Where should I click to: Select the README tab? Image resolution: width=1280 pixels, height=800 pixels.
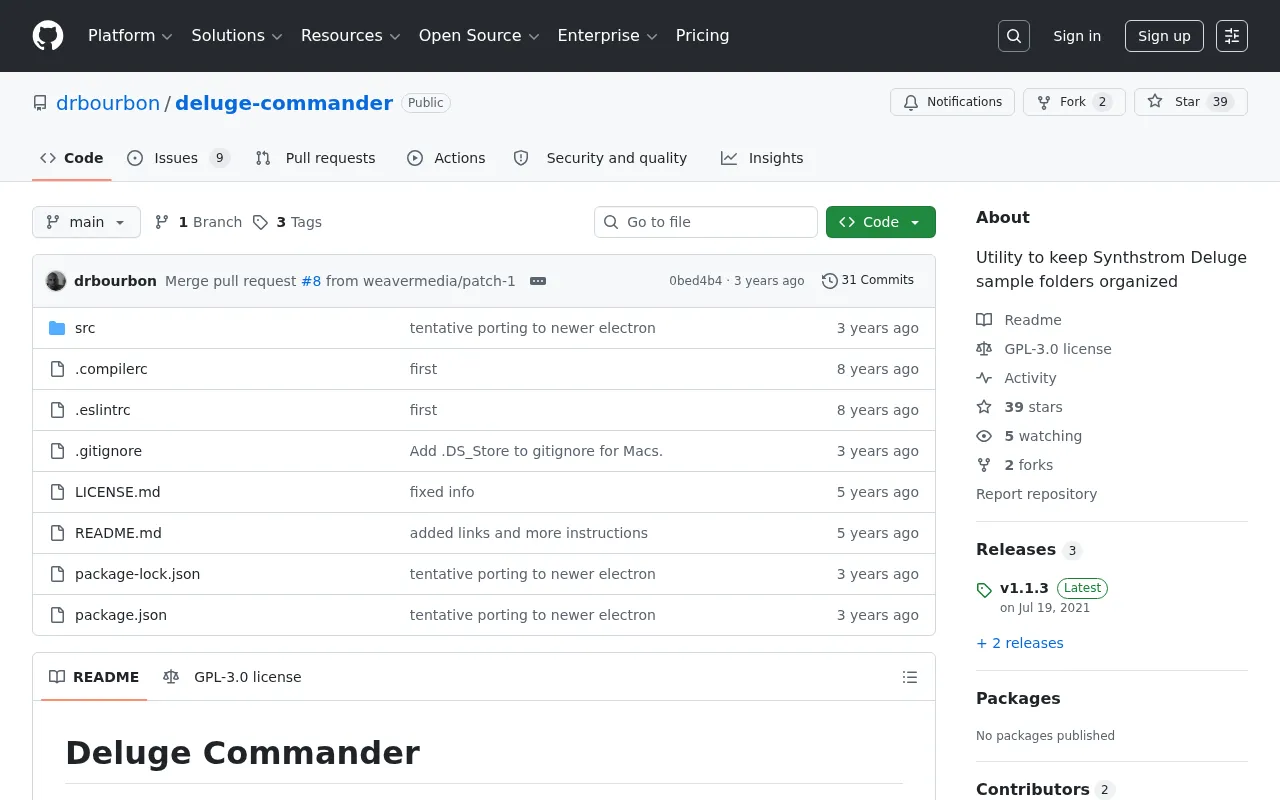(x=94, y=677)
